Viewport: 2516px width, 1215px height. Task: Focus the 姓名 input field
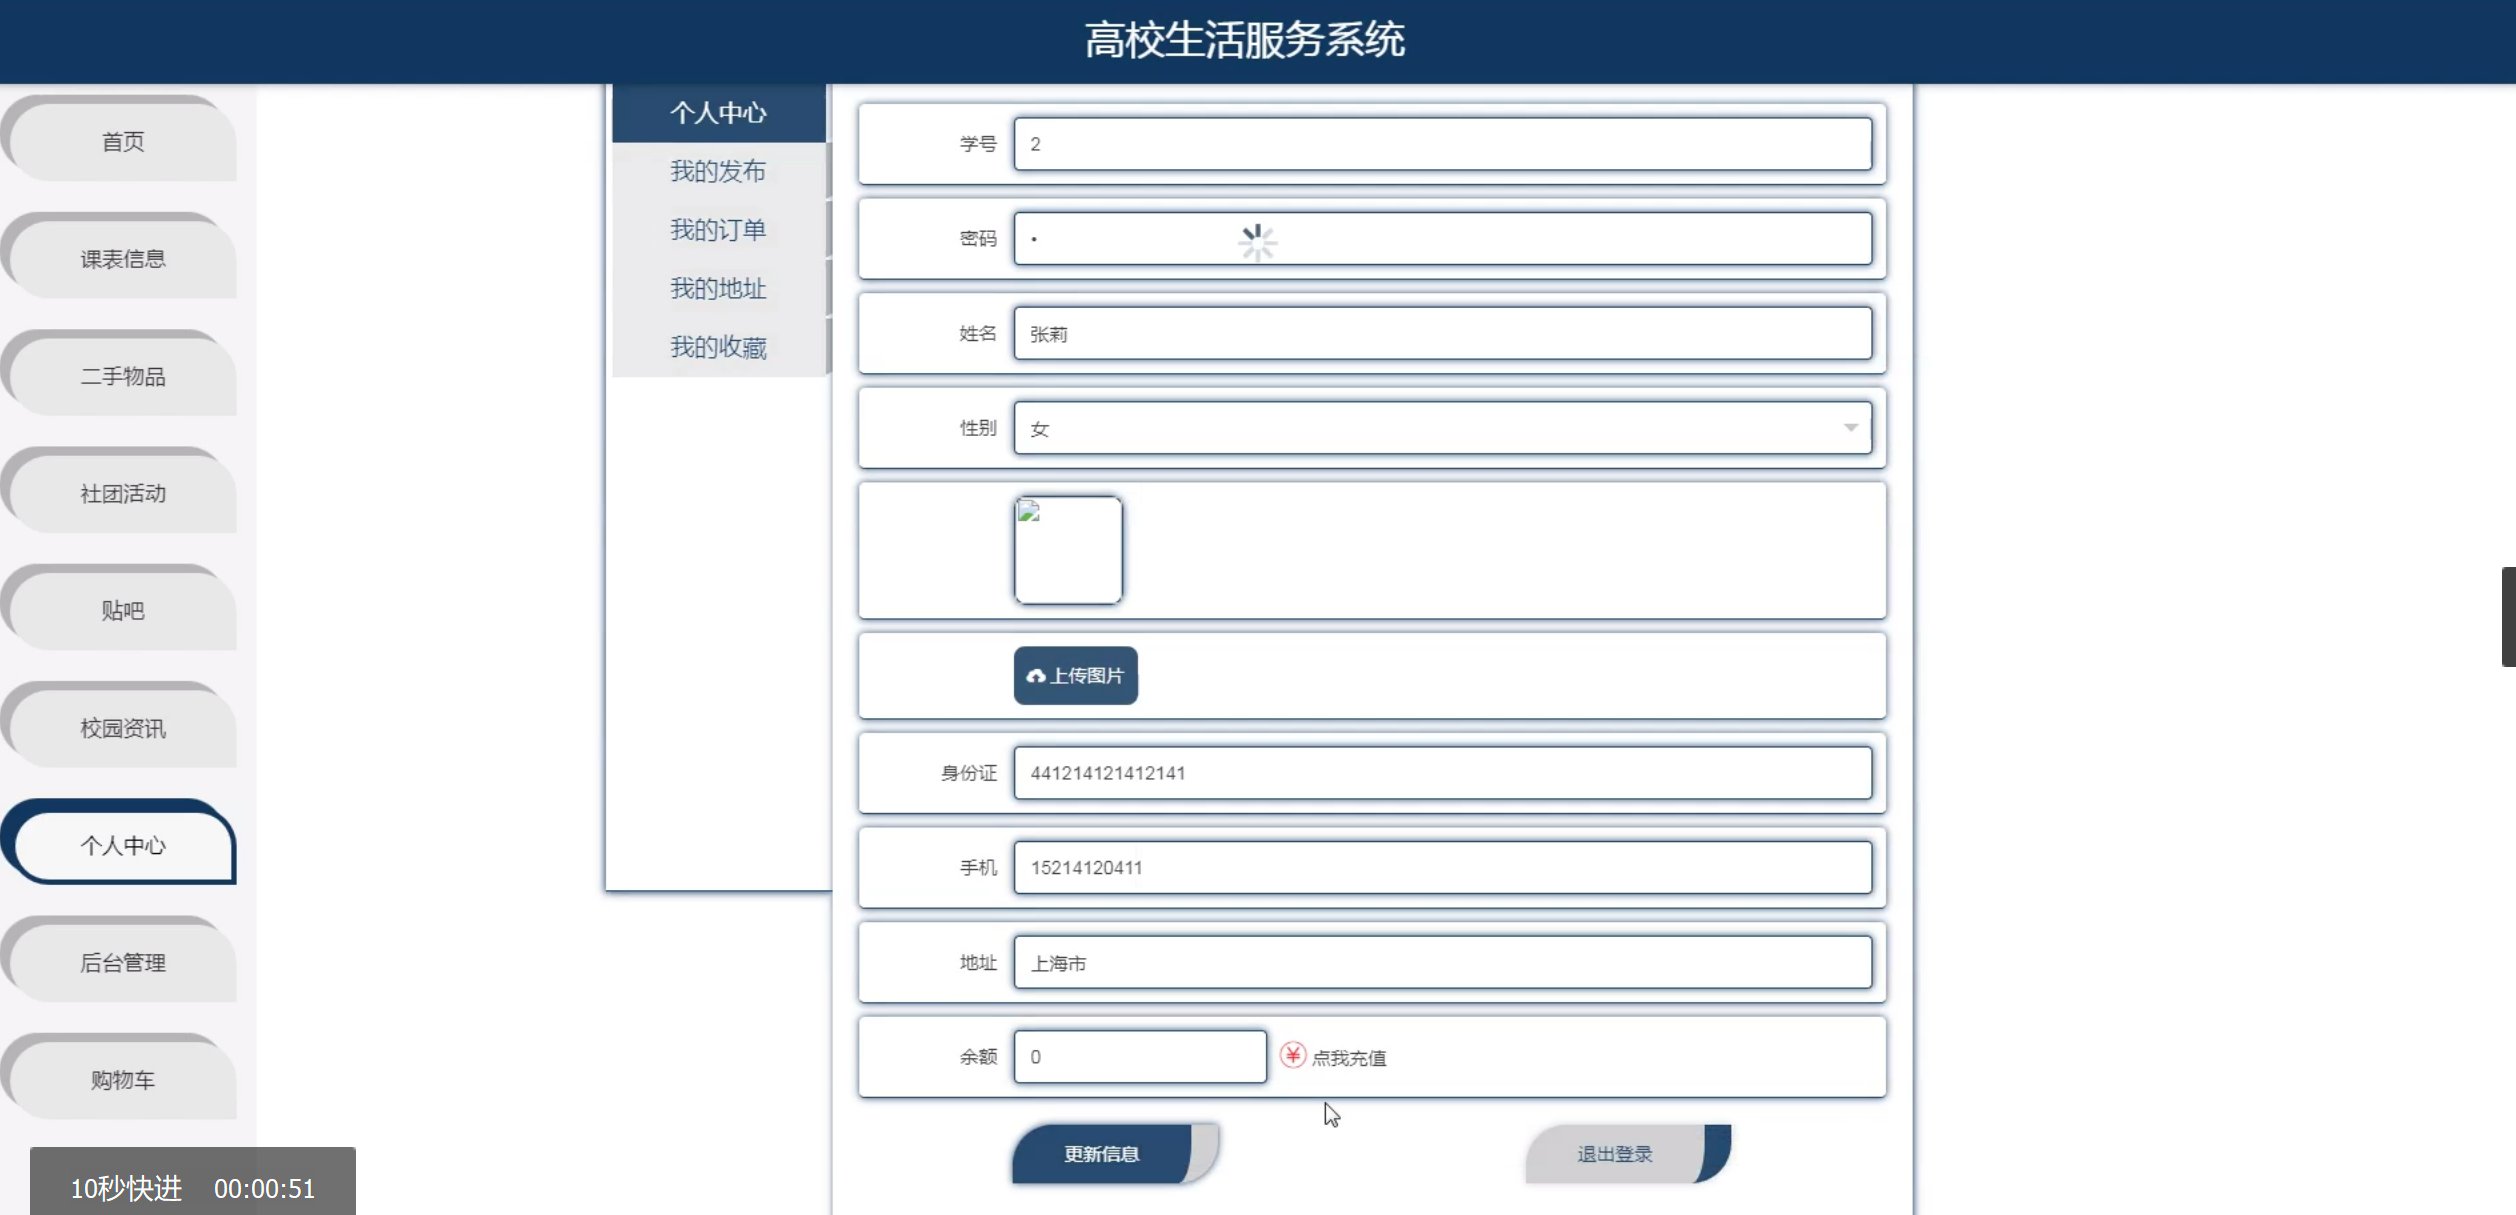click(x=1442, y=334)
